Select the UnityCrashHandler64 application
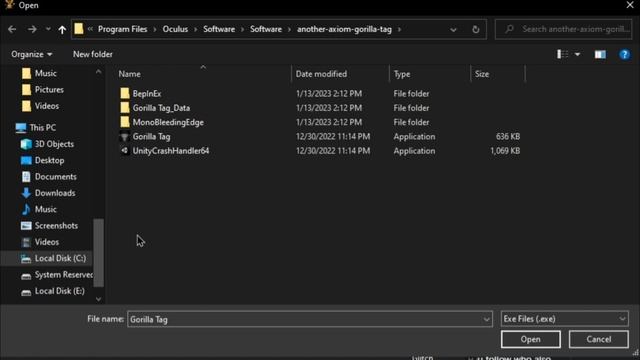Viewport: 640px width, 360px height. click(171, 151)
